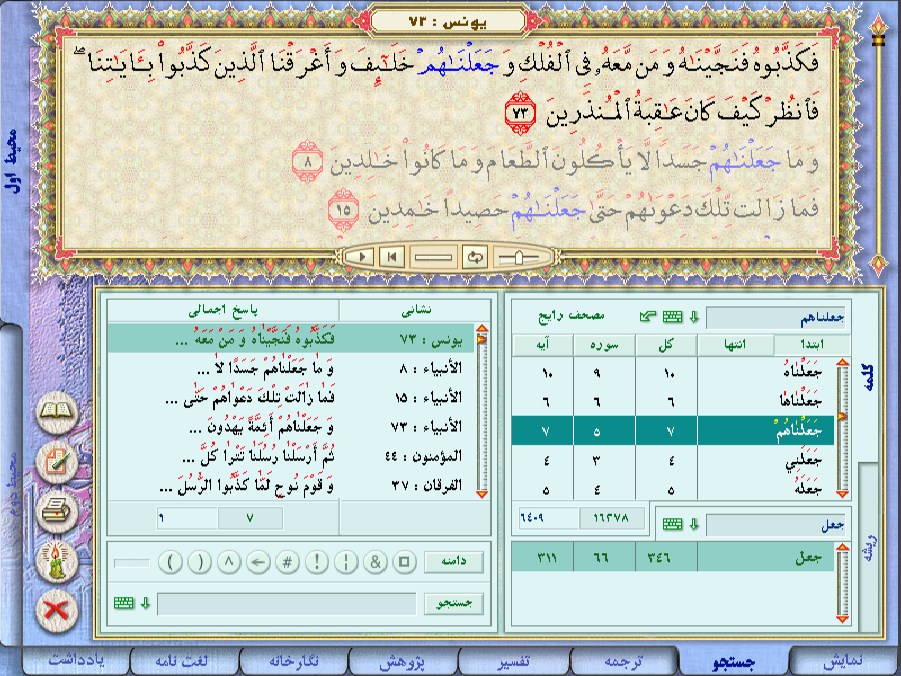Click the pointing hand icon near مصحف رایج

coord(648,316)
